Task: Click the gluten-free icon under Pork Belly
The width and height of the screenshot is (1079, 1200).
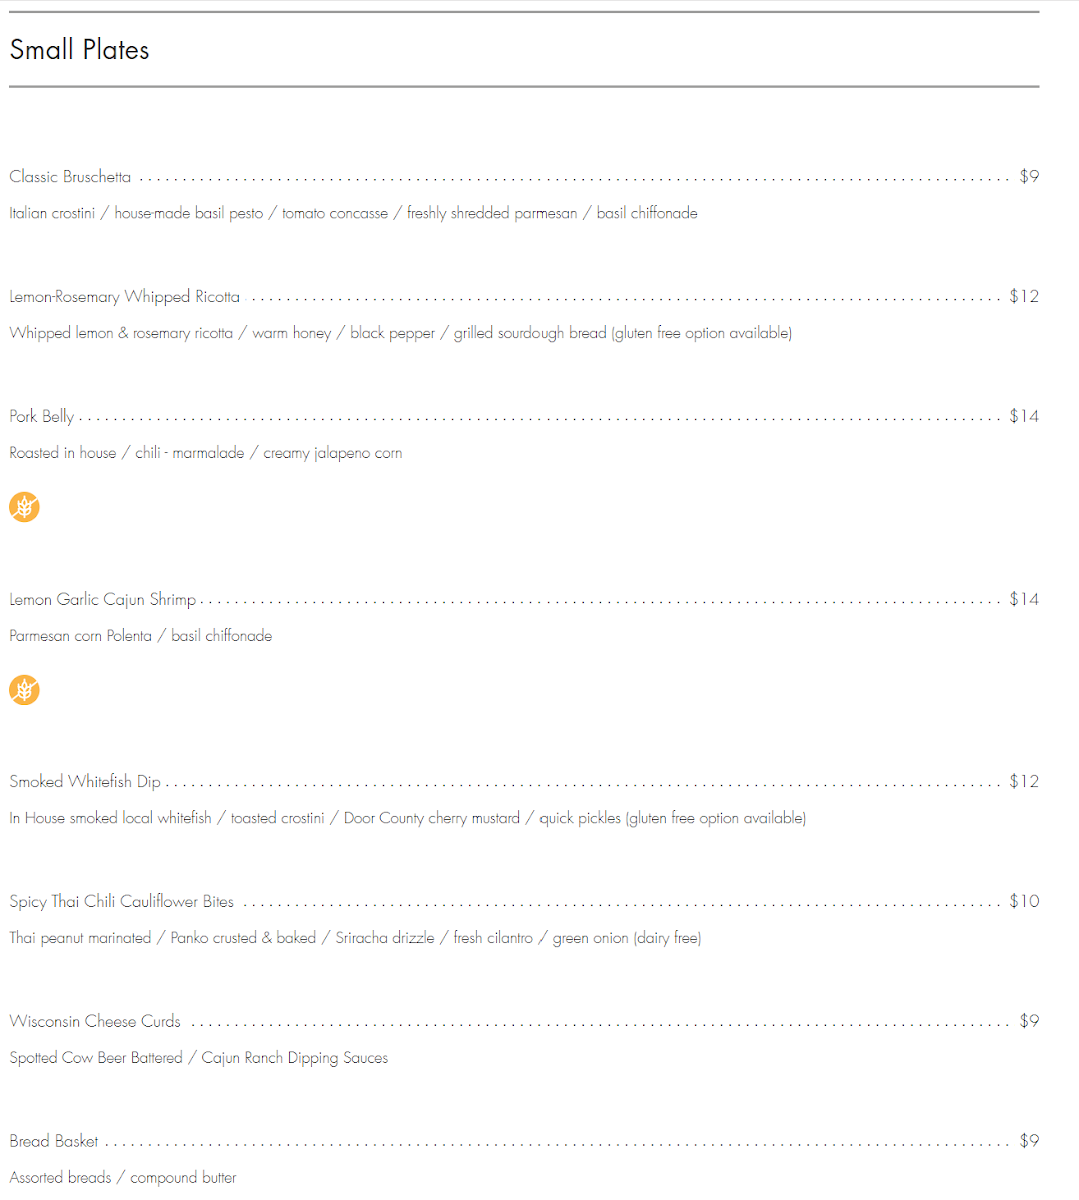Action: click(24, 507)
